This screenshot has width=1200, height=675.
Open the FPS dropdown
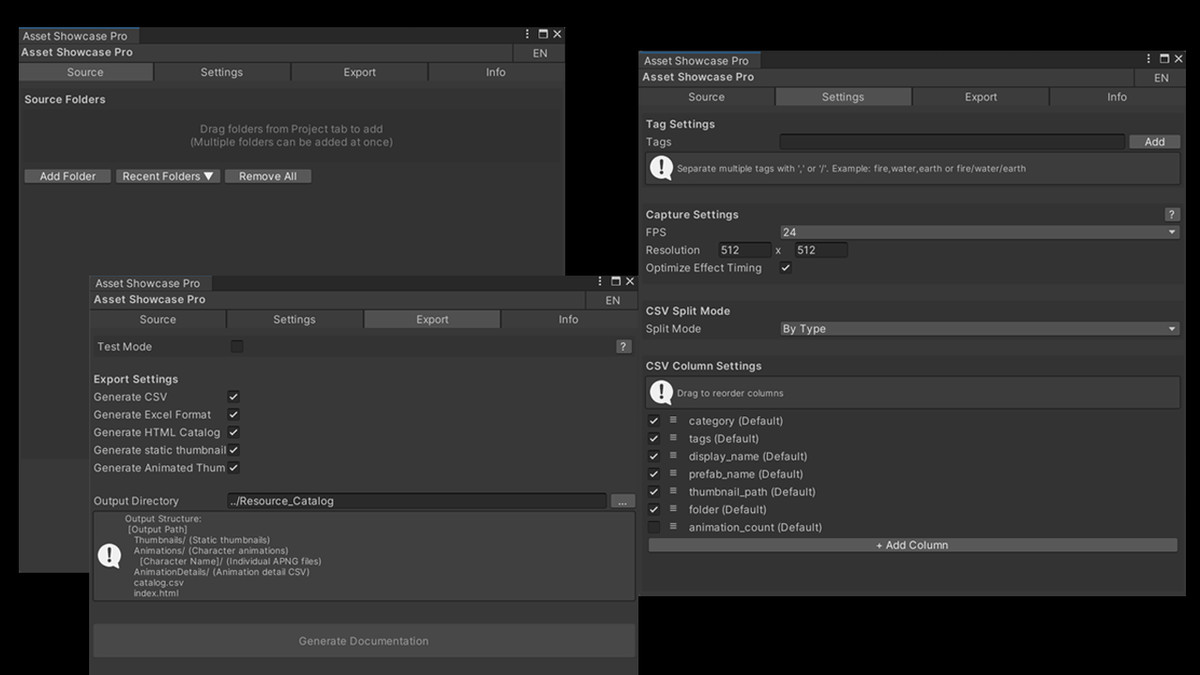click(978, 232)
